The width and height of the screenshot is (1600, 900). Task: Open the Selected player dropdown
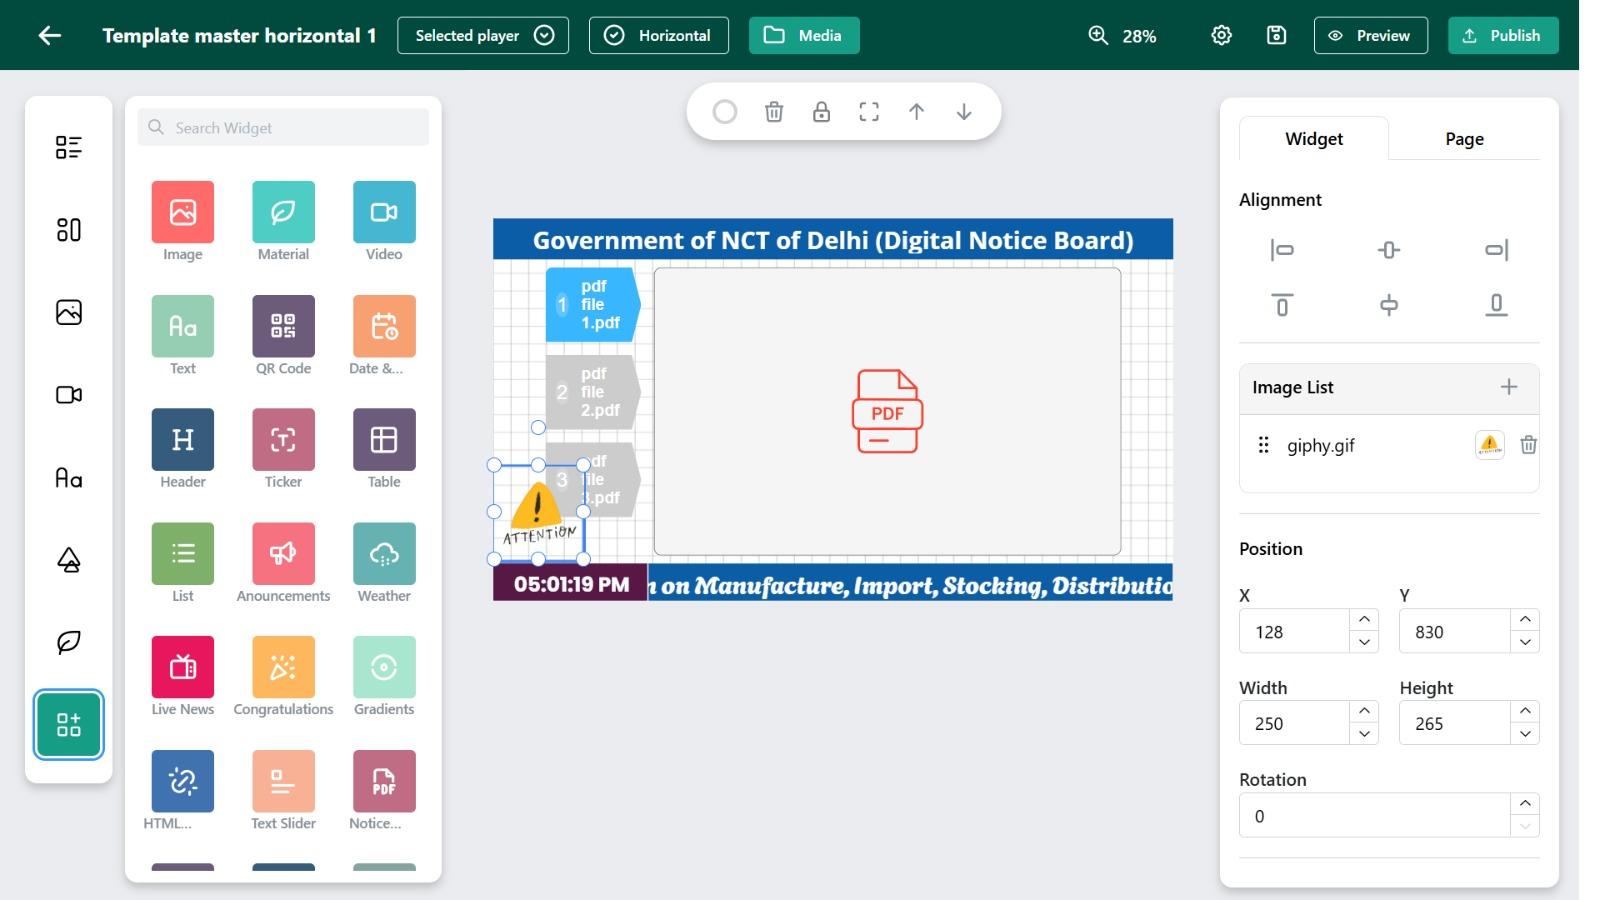[x=483, y=35]
